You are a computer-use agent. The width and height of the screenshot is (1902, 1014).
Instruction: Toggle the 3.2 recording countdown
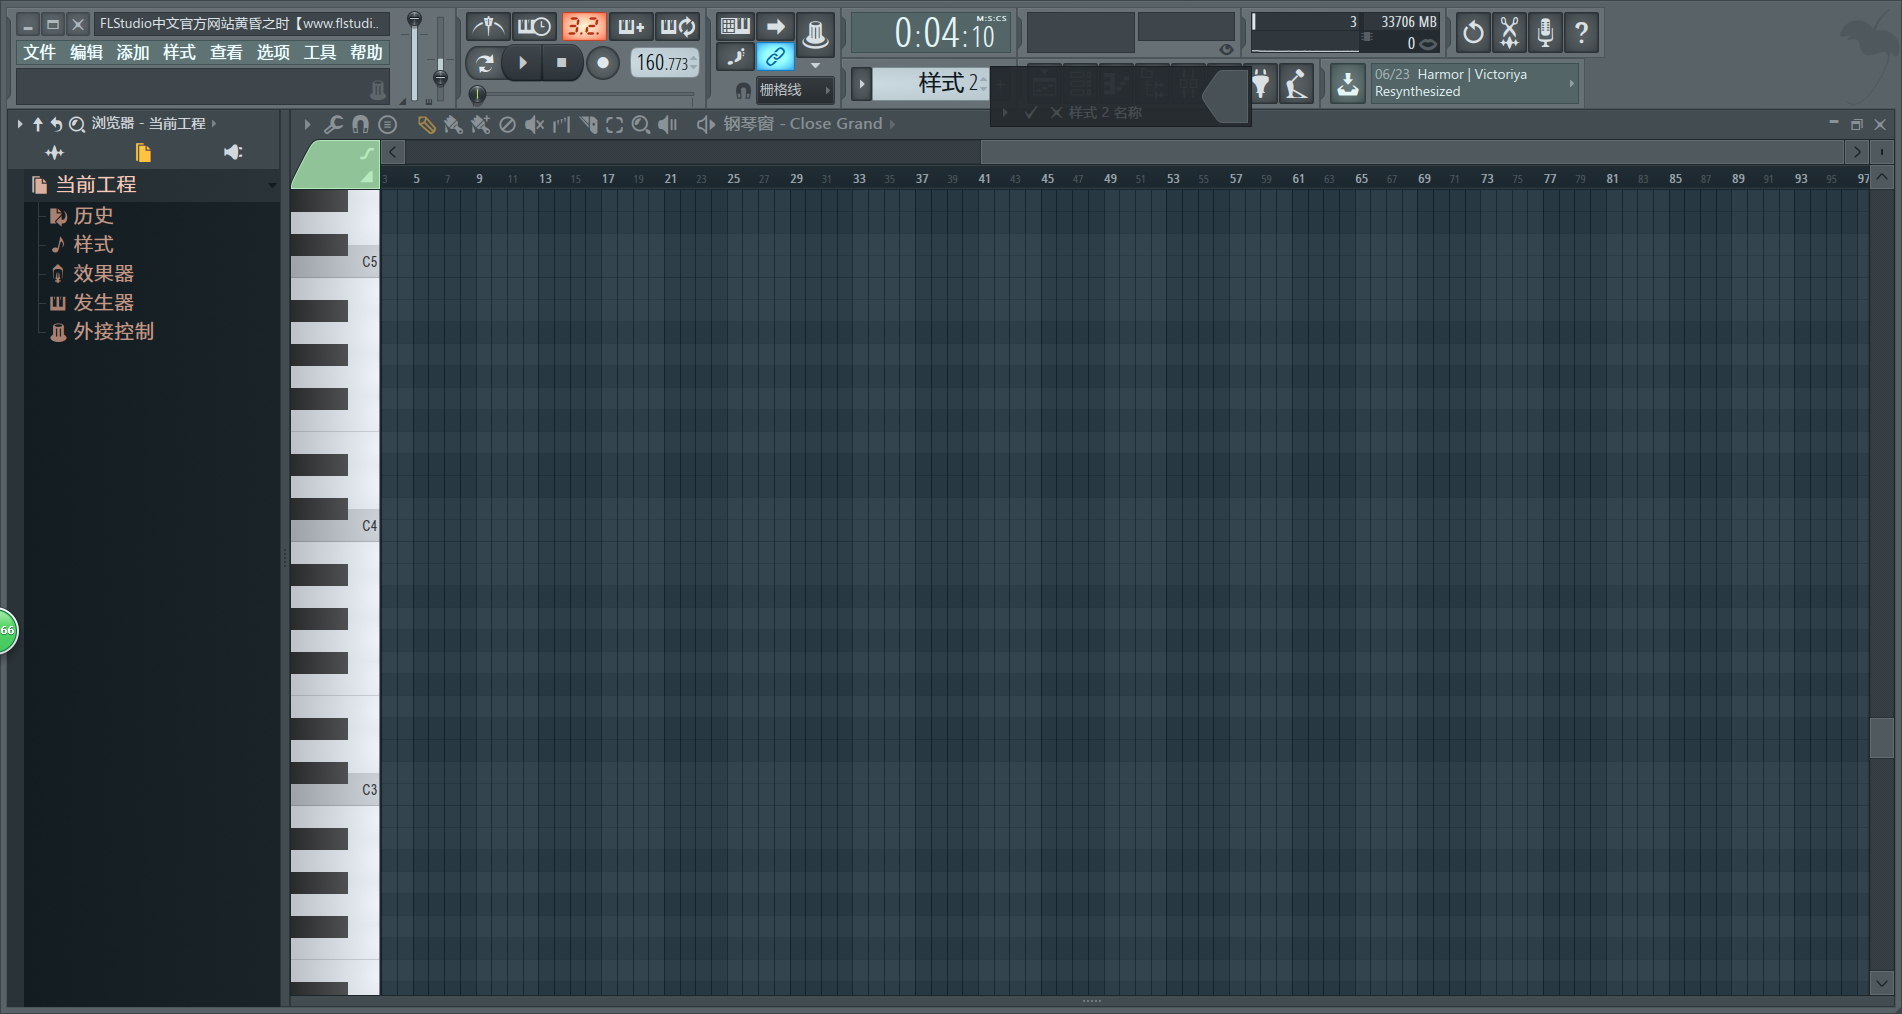click(584, 27)
